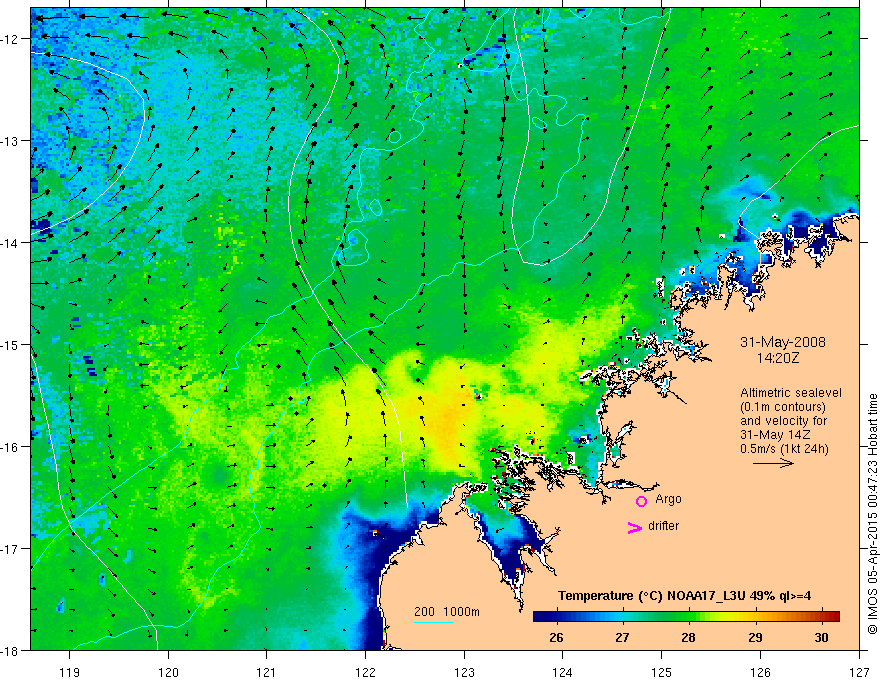Screen dimensions: 880x680
Task: Click latitude axis label -14
Action: point(11,243)
